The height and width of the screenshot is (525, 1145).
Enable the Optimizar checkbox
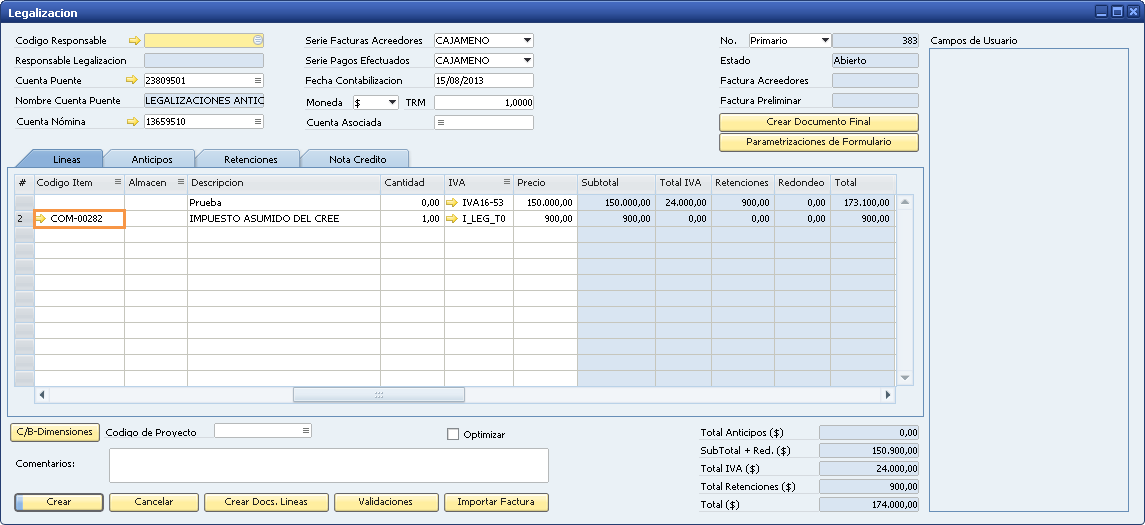pyautogui.click(x=453, y=435)
